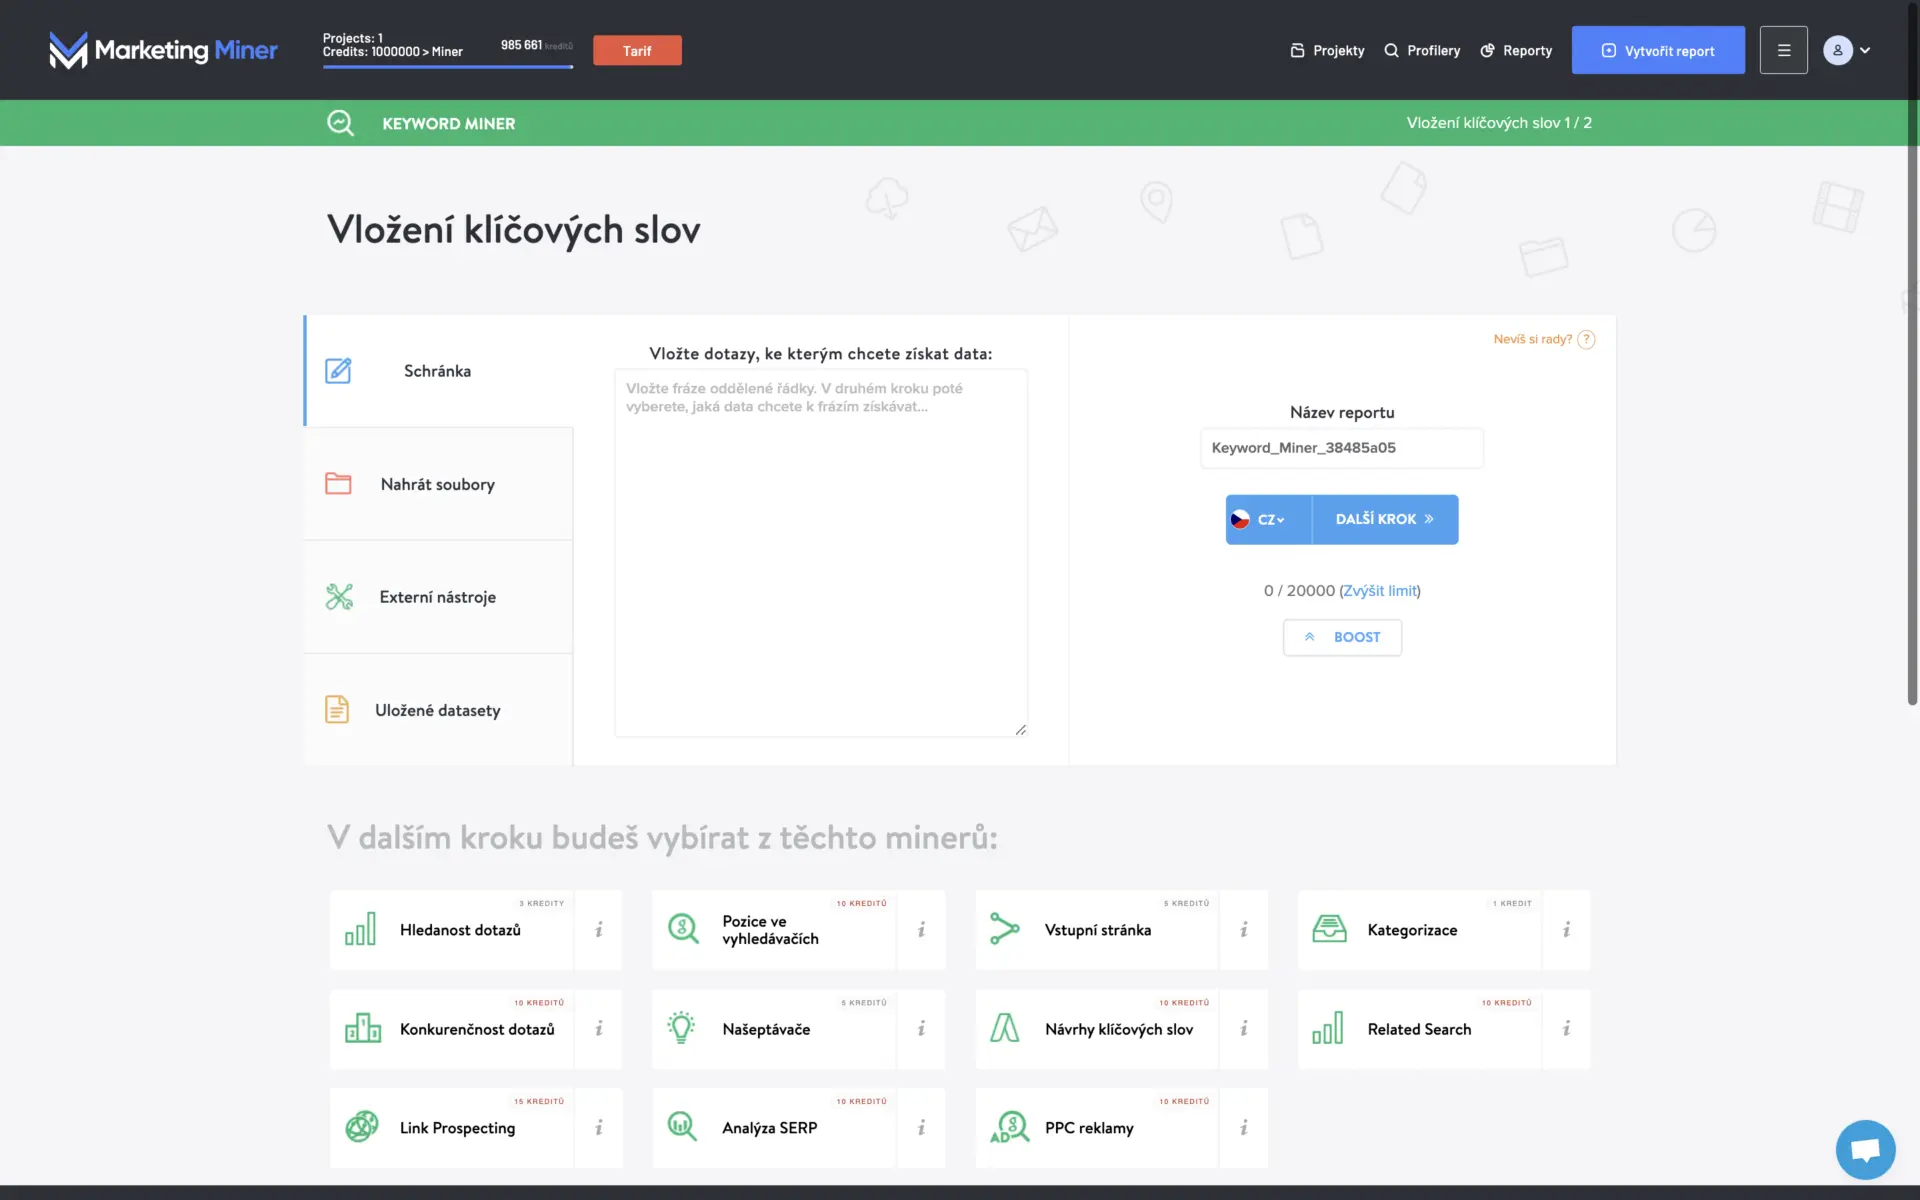Click the Keyword Miner magnifier icon
Viewport: 1920px width, 1200px height.
click(341, 123)
